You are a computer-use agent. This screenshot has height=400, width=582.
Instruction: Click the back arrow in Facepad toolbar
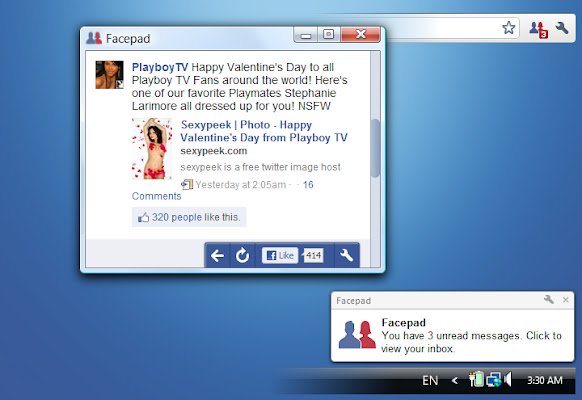click(x=217, y=255)
